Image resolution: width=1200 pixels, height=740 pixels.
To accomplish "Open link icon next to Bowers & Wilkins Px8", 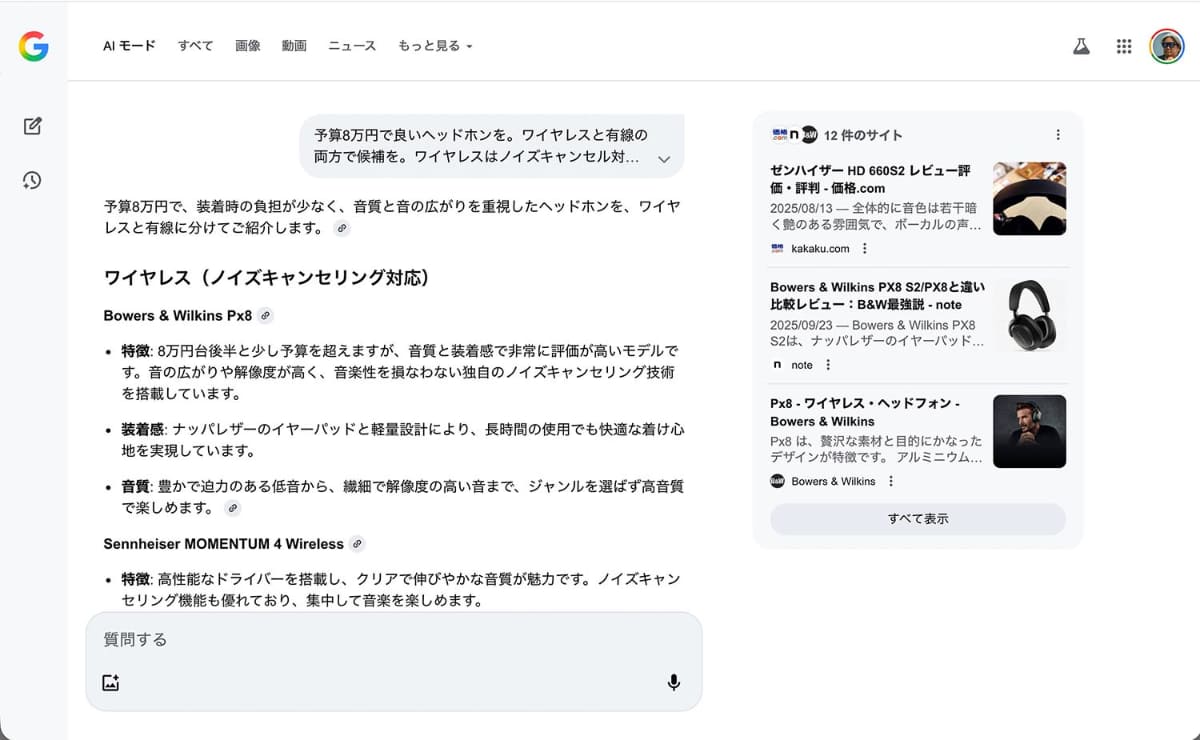I will (x=264, y=315).
